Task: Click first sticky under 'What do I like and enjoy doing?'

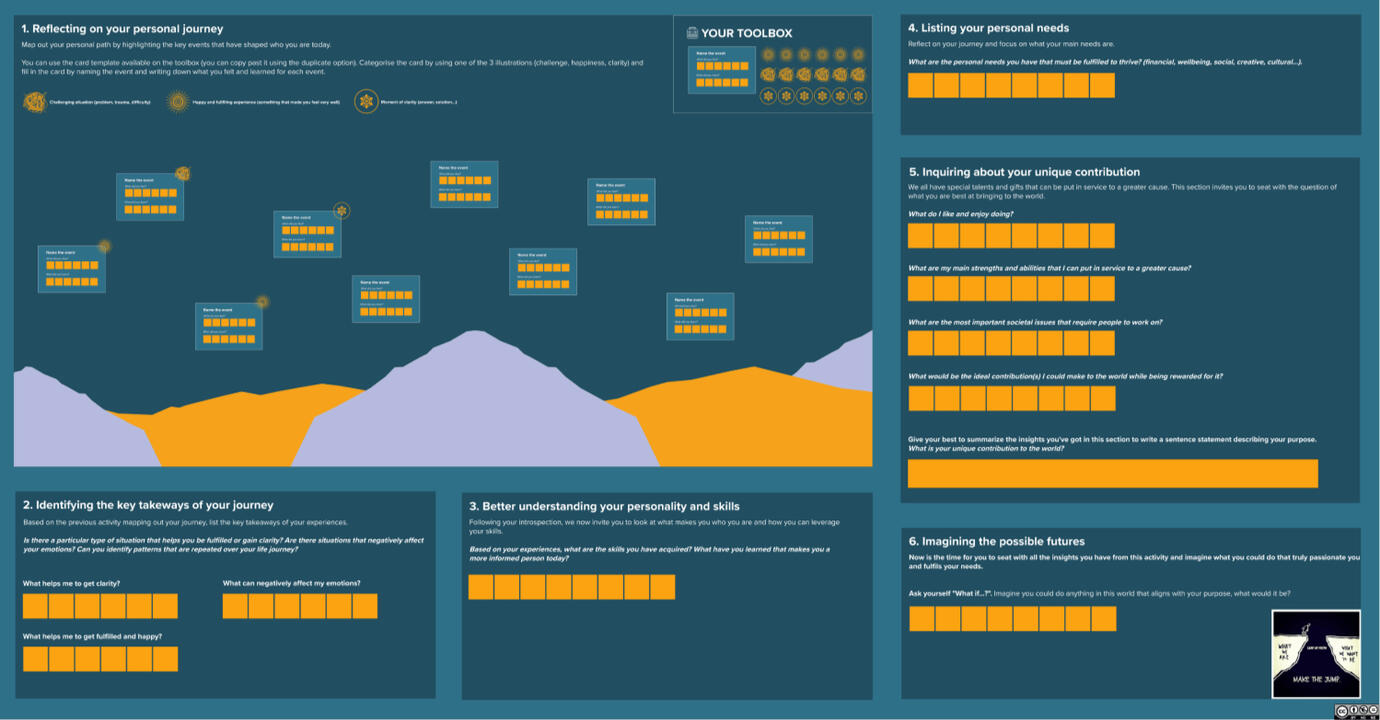Action: (920, 236)
